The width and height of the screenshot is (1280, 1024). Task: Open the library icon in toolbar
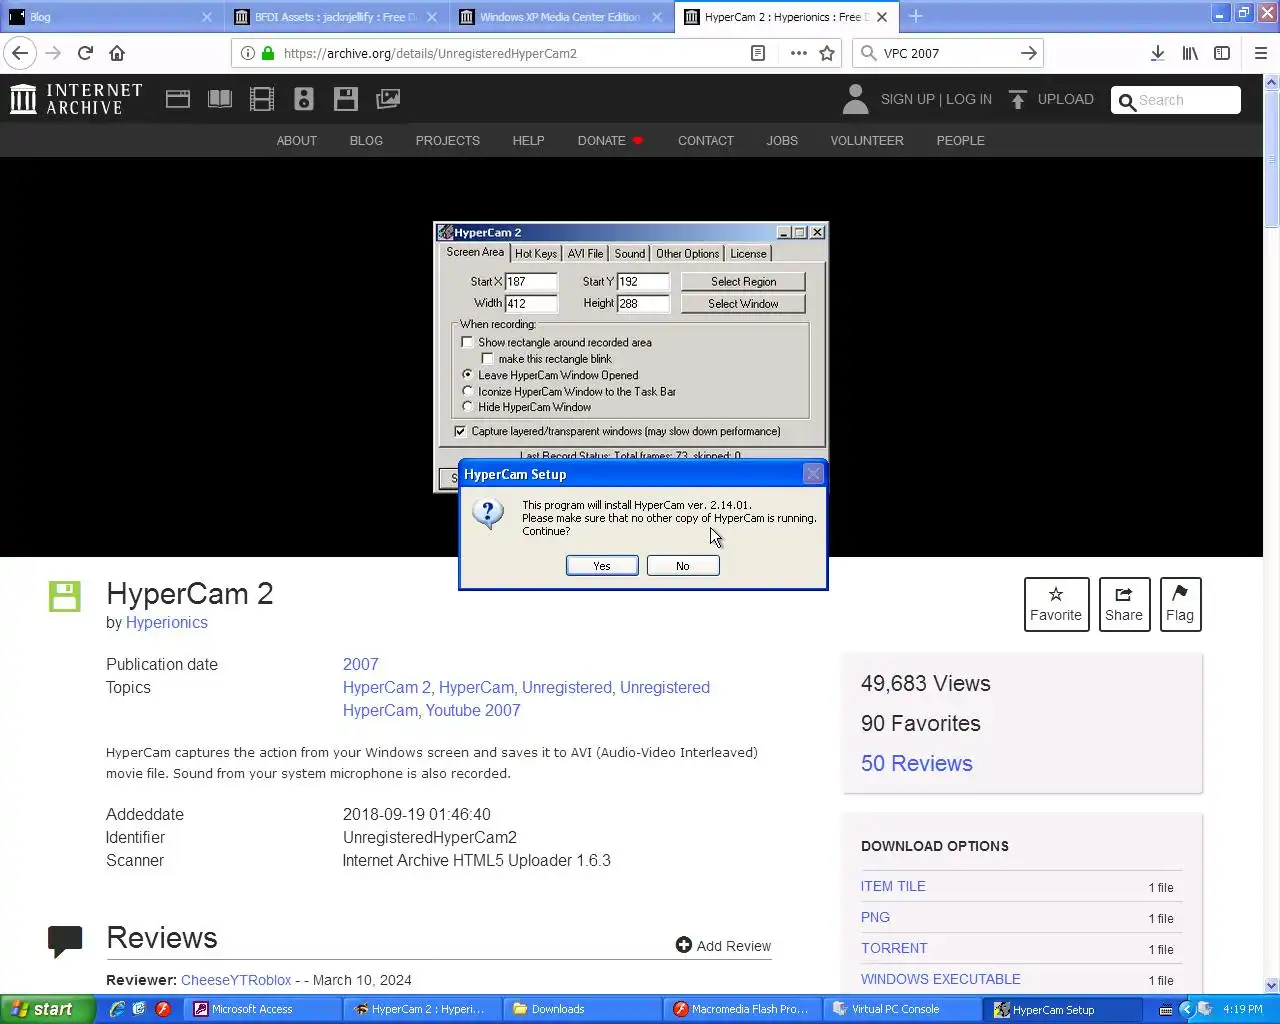coord(1190,53)
